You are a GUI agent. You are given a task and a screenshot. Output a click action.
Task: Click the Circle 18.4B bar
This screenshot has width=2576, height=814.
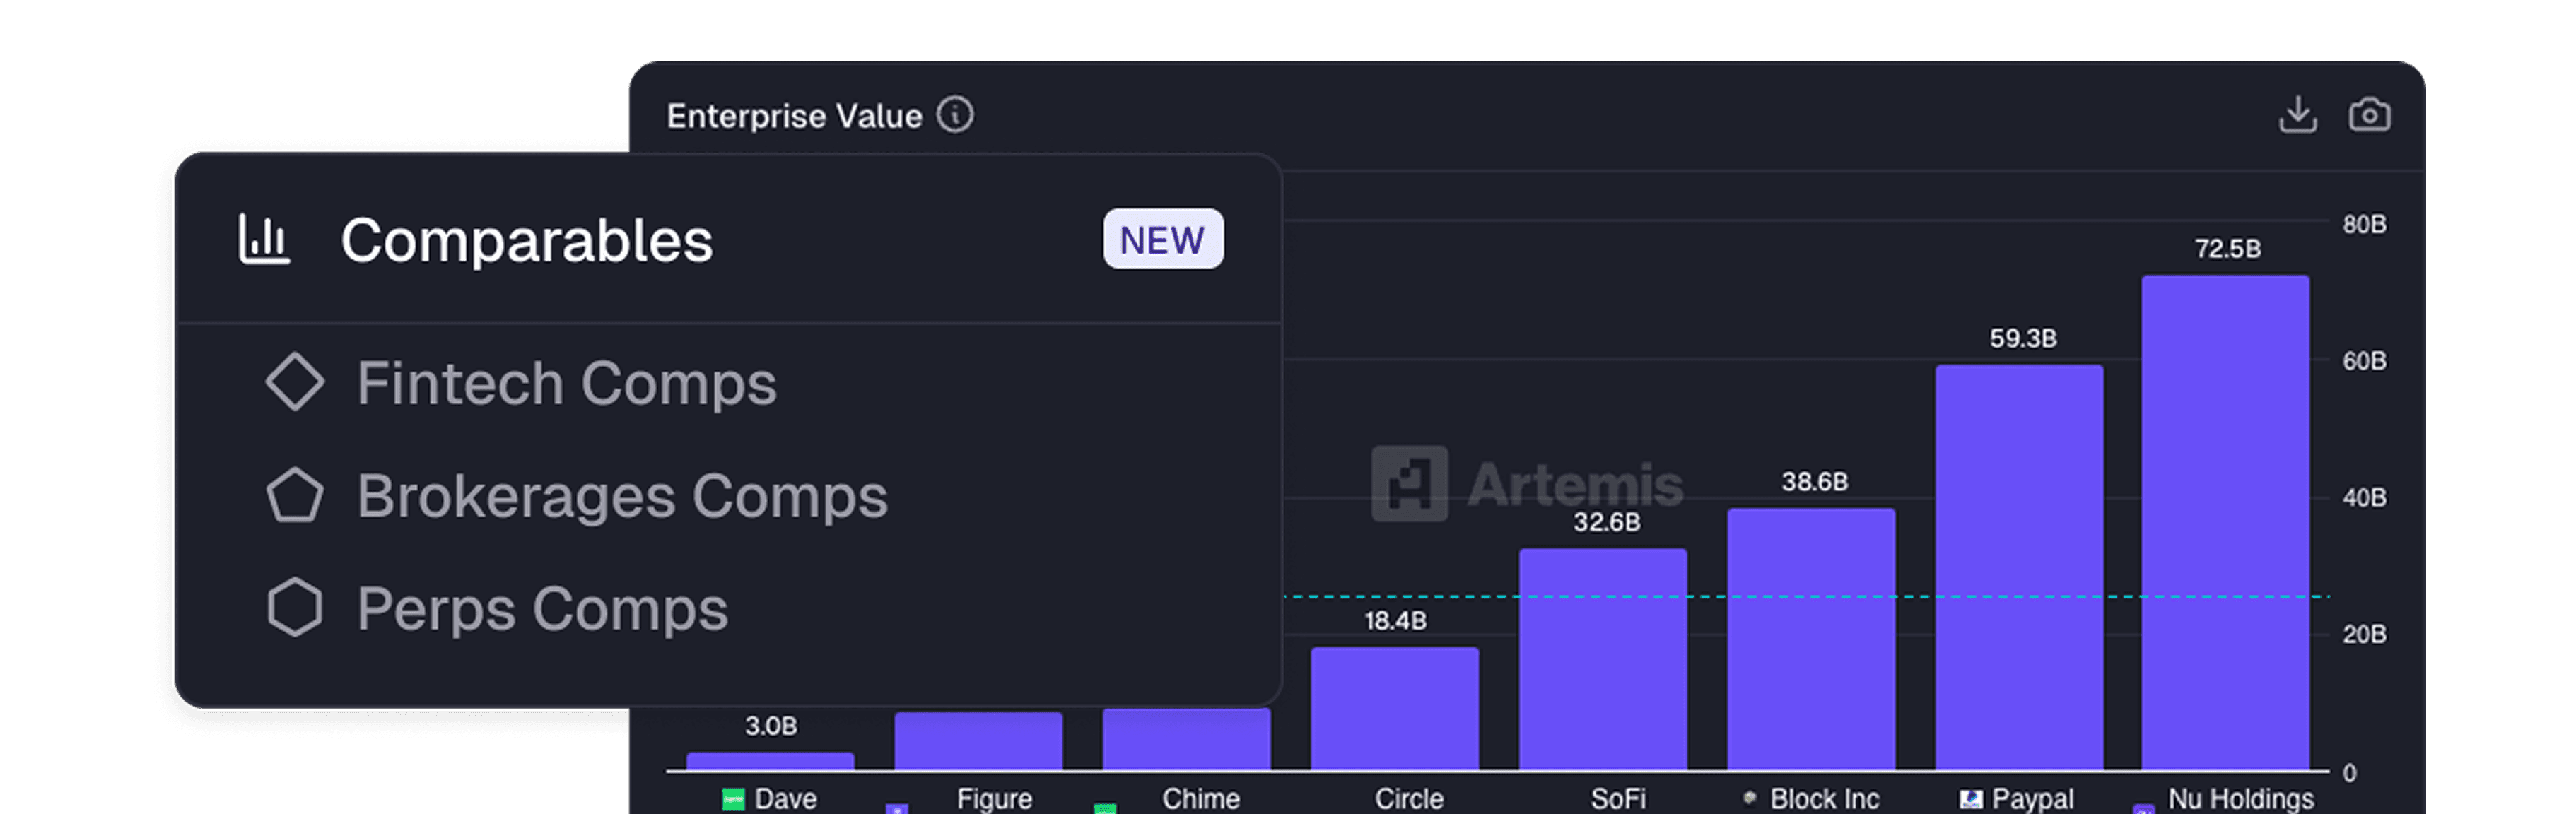pyautogui.click(x=1395, y=708)
